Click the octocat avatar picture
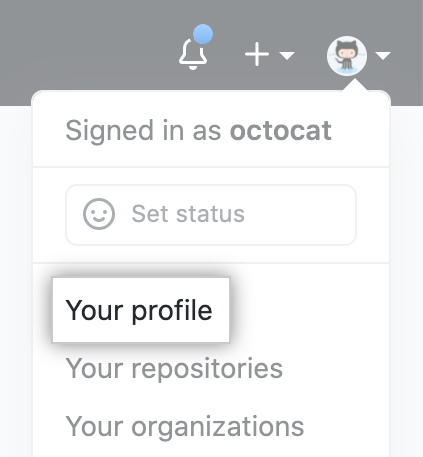This screenshot has height=457, width=423. click(347, 56)
